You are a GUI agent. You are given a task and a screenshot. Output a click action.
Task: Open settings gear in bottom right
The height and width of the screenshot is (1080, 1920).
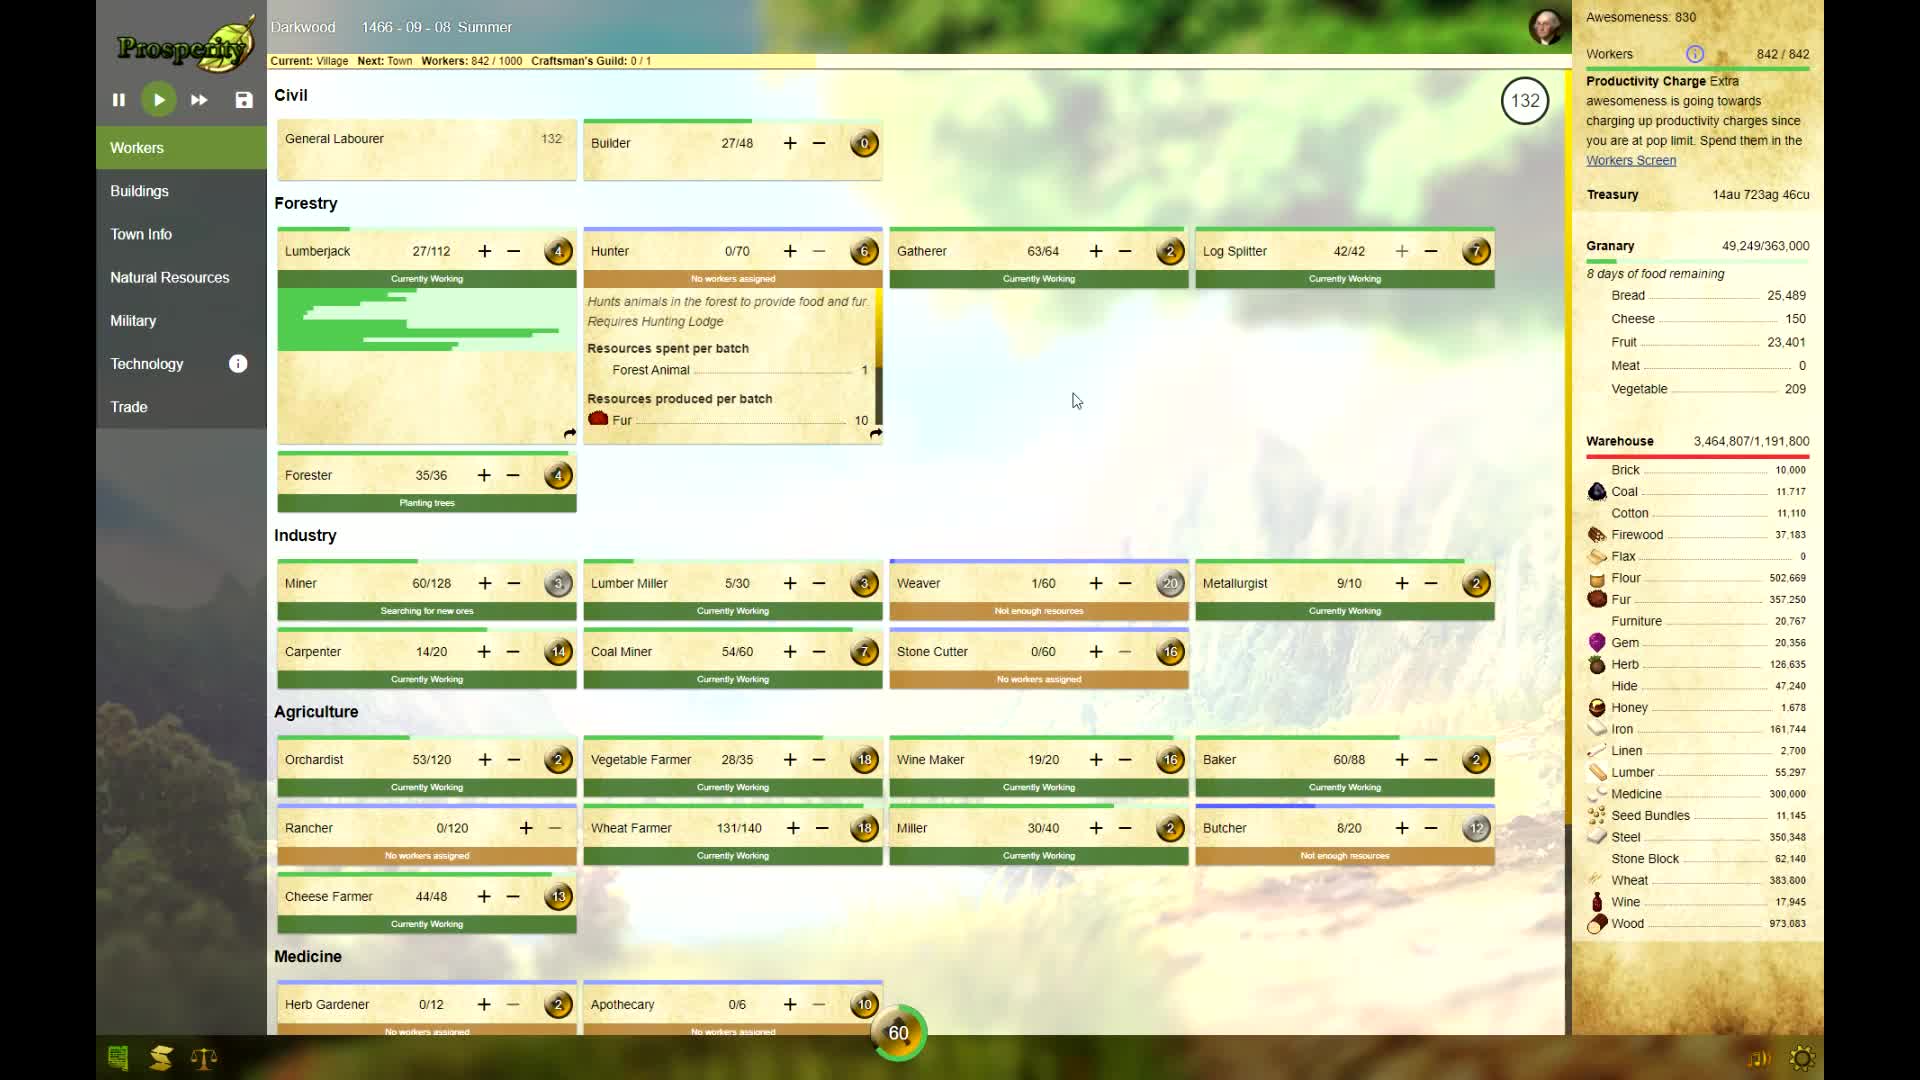(1802, 1058)
